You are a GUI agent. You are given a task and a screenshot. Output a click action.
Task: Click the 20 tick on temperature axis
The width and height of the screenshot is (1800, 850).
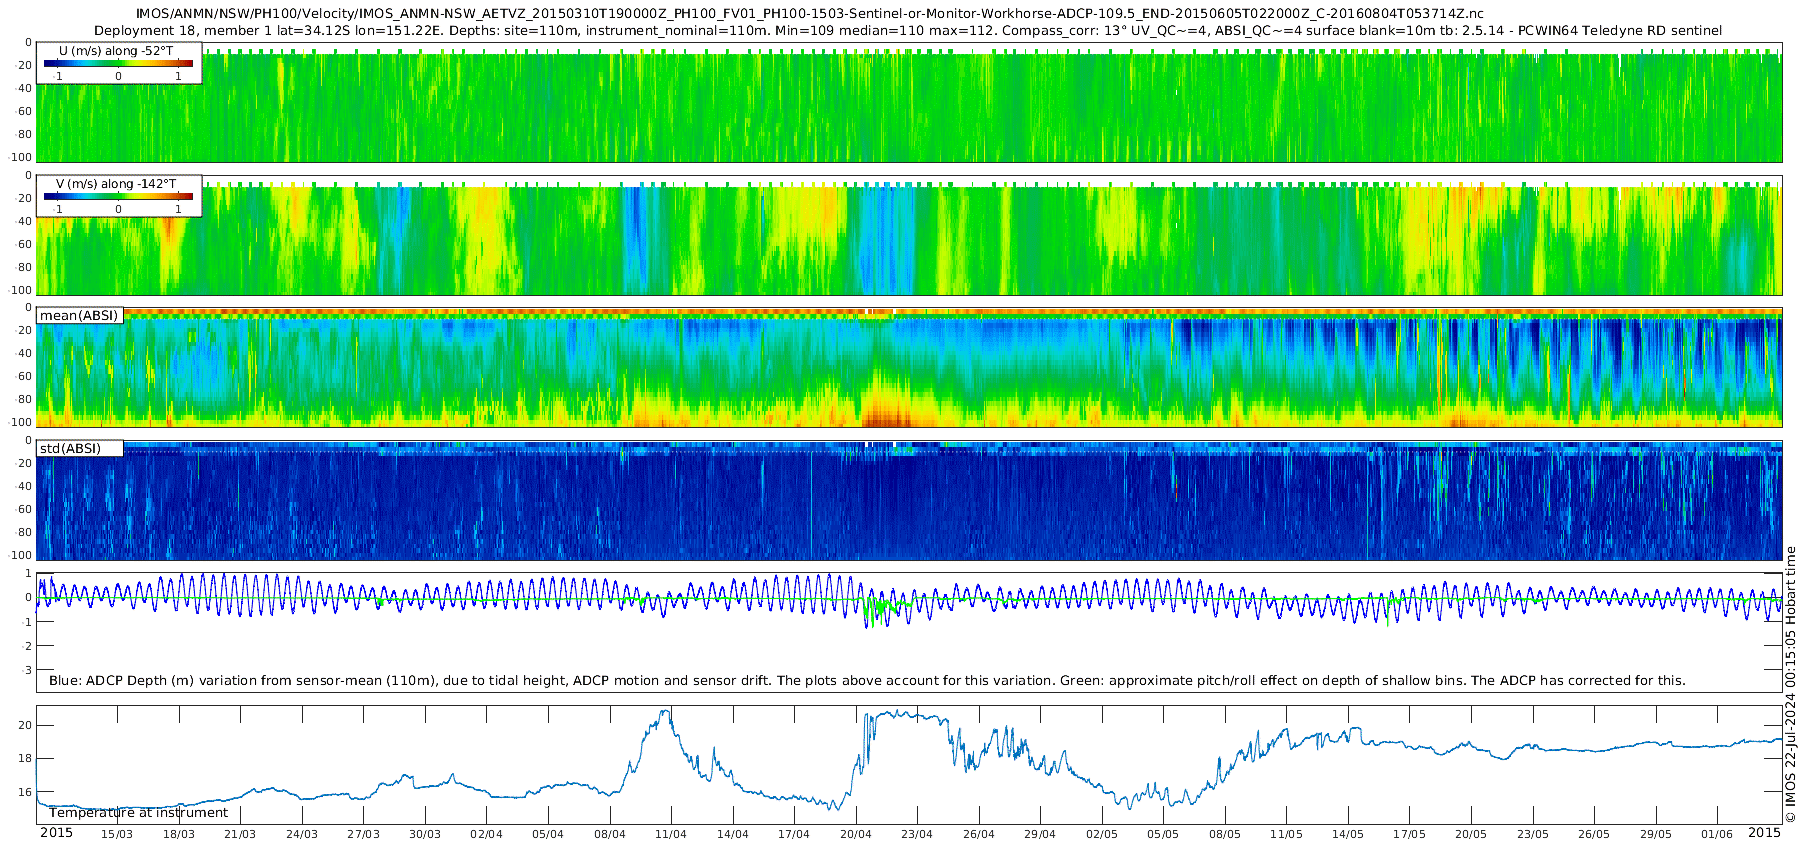pos(25,725)
